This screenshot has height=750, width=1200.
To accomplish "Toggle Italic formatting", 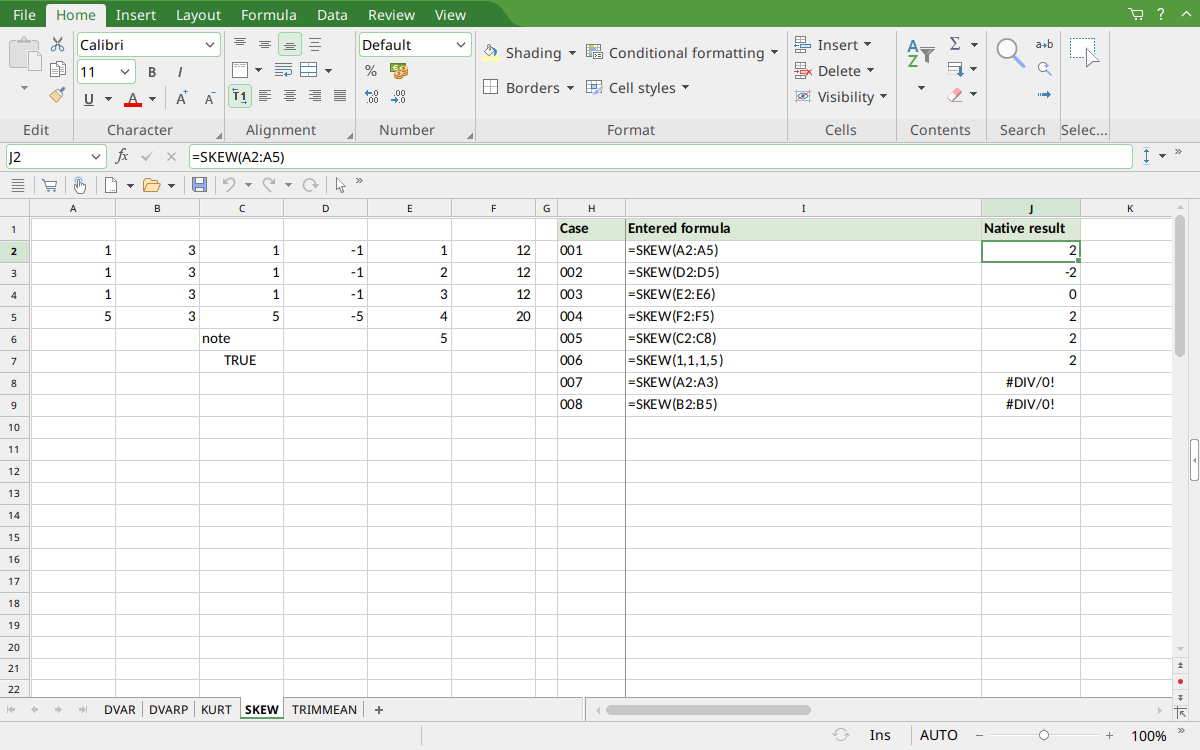I will click(180, 72).
